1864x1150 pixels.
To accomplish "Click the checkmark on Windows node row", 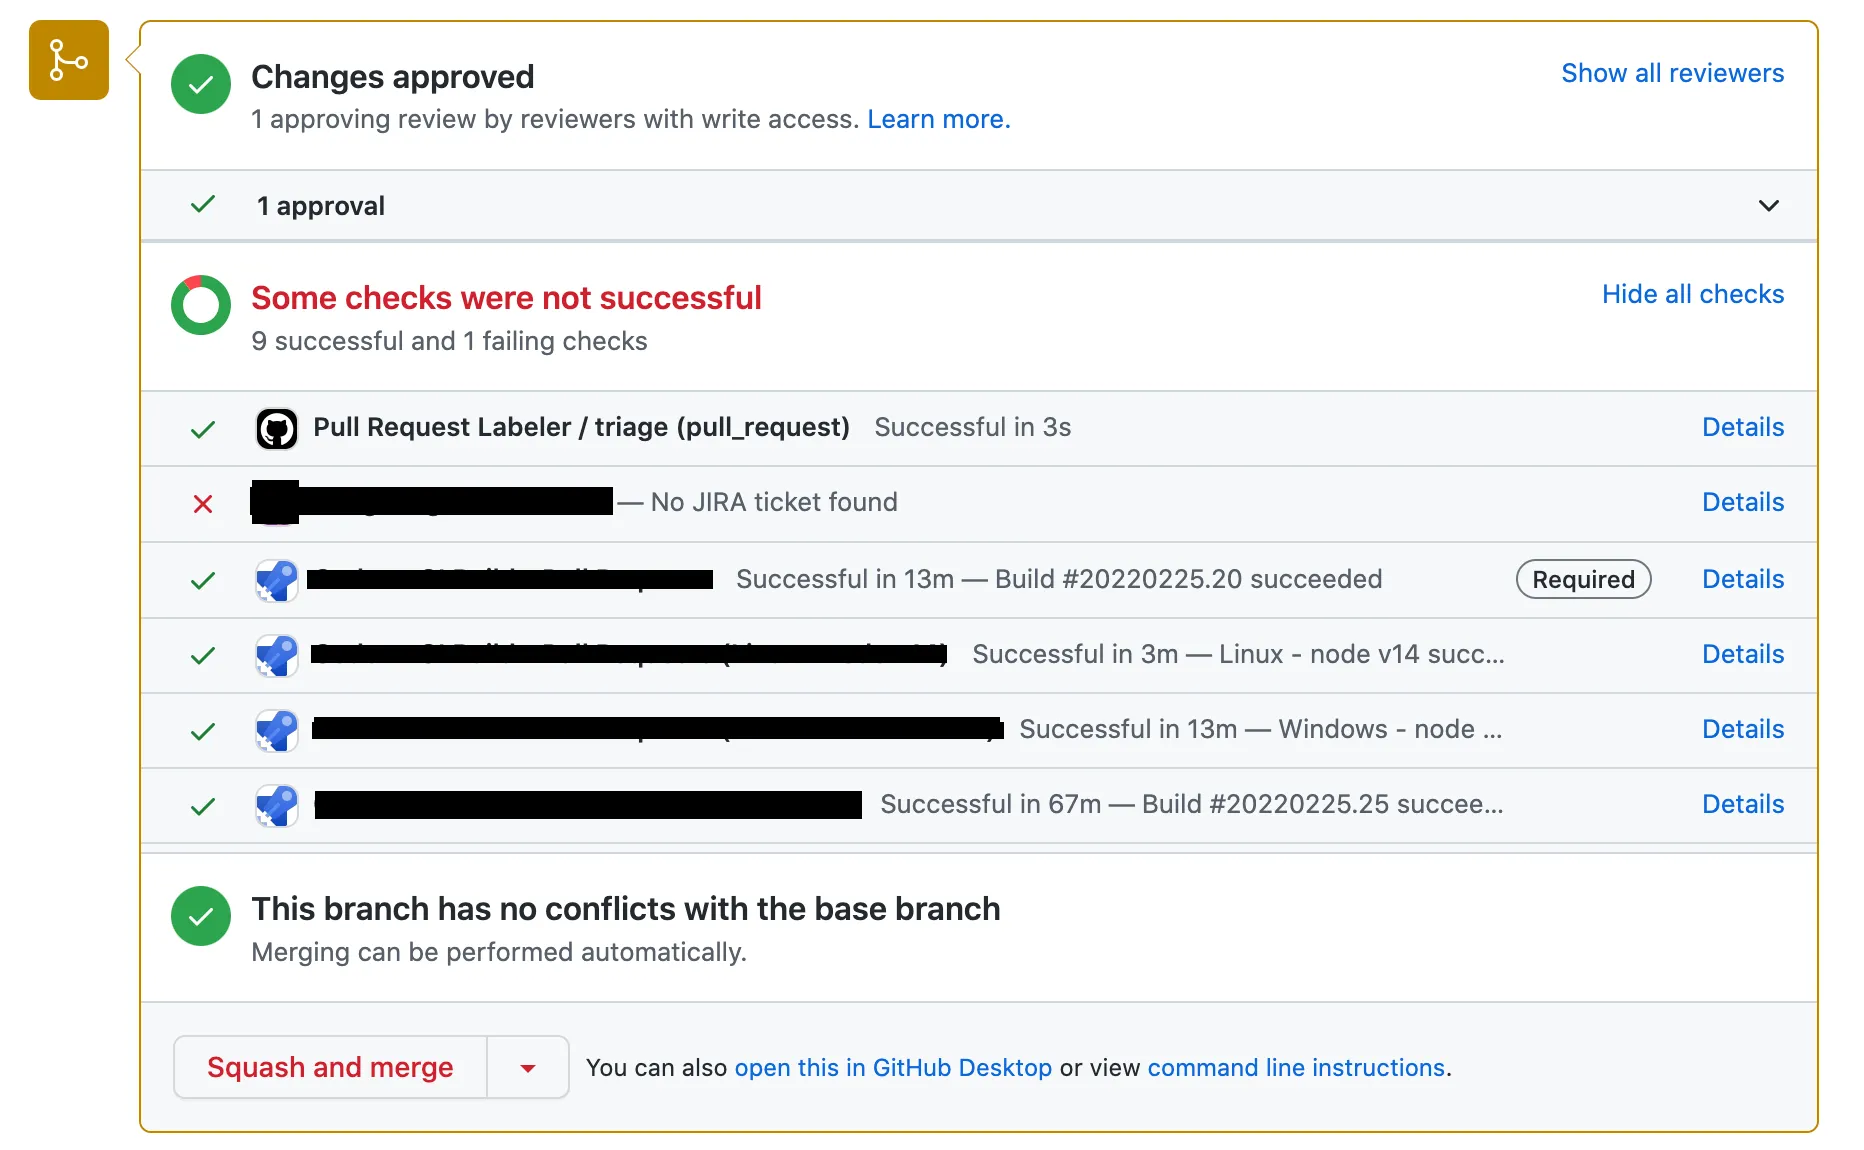I will point(203,732).
